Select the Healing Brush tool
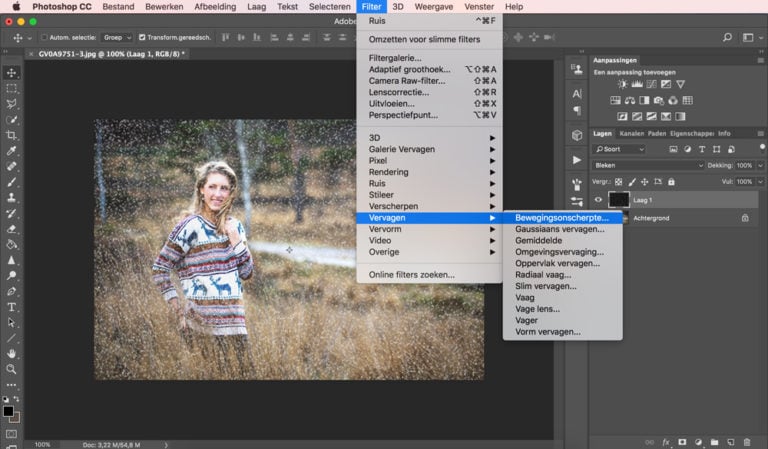Screen dimensions: 768x449 tap(11, 166)
